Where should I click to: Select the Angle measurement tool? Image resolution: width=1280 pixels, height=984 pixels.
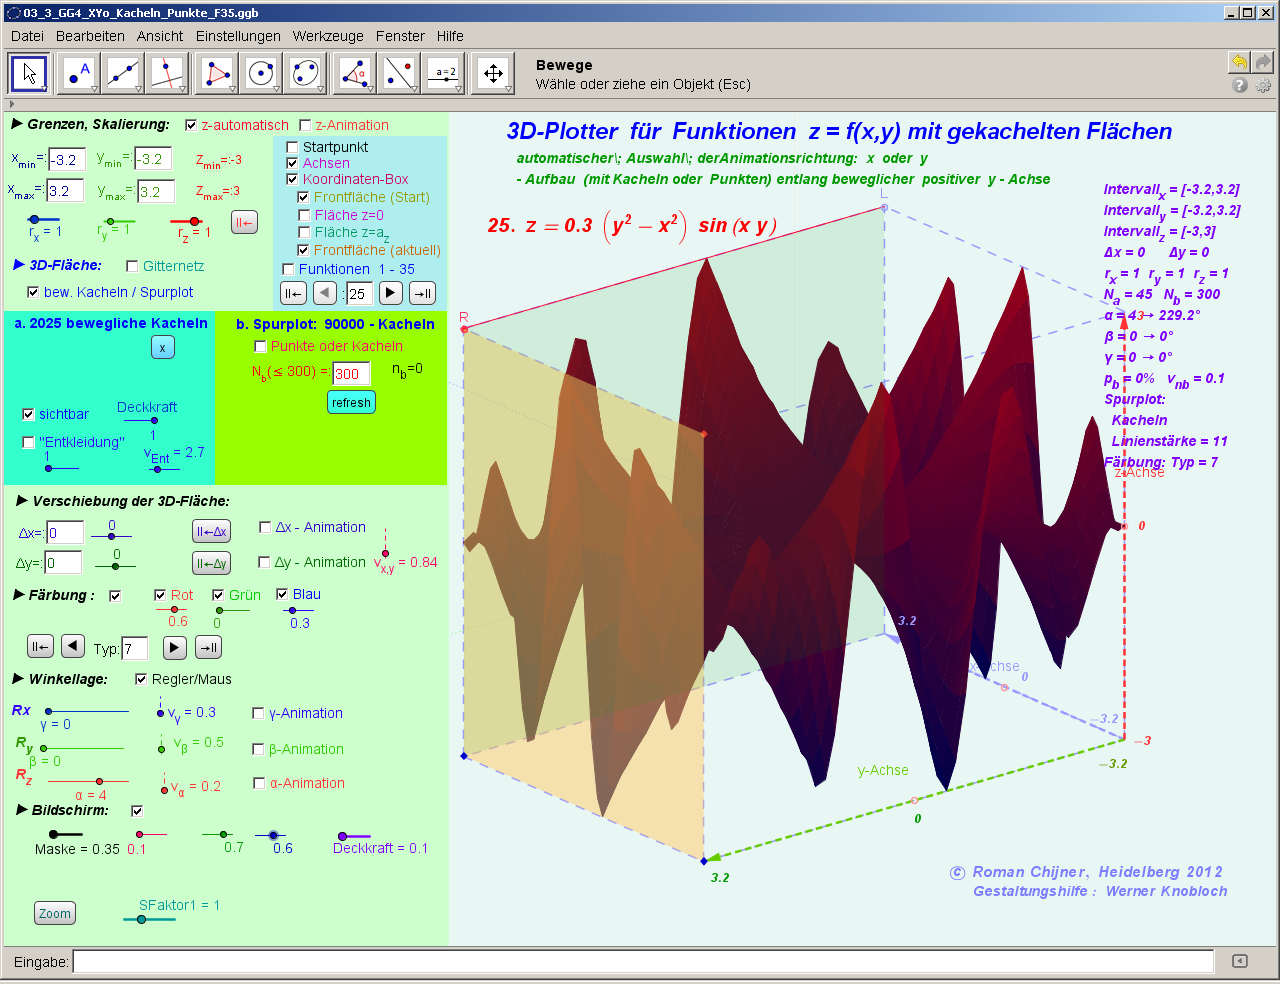click(354, 73)
